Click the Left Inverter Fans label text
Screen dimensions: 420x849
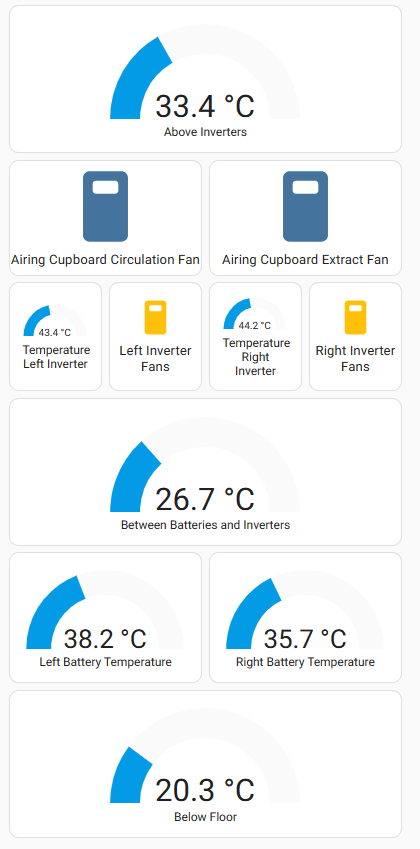coord(155,358)
